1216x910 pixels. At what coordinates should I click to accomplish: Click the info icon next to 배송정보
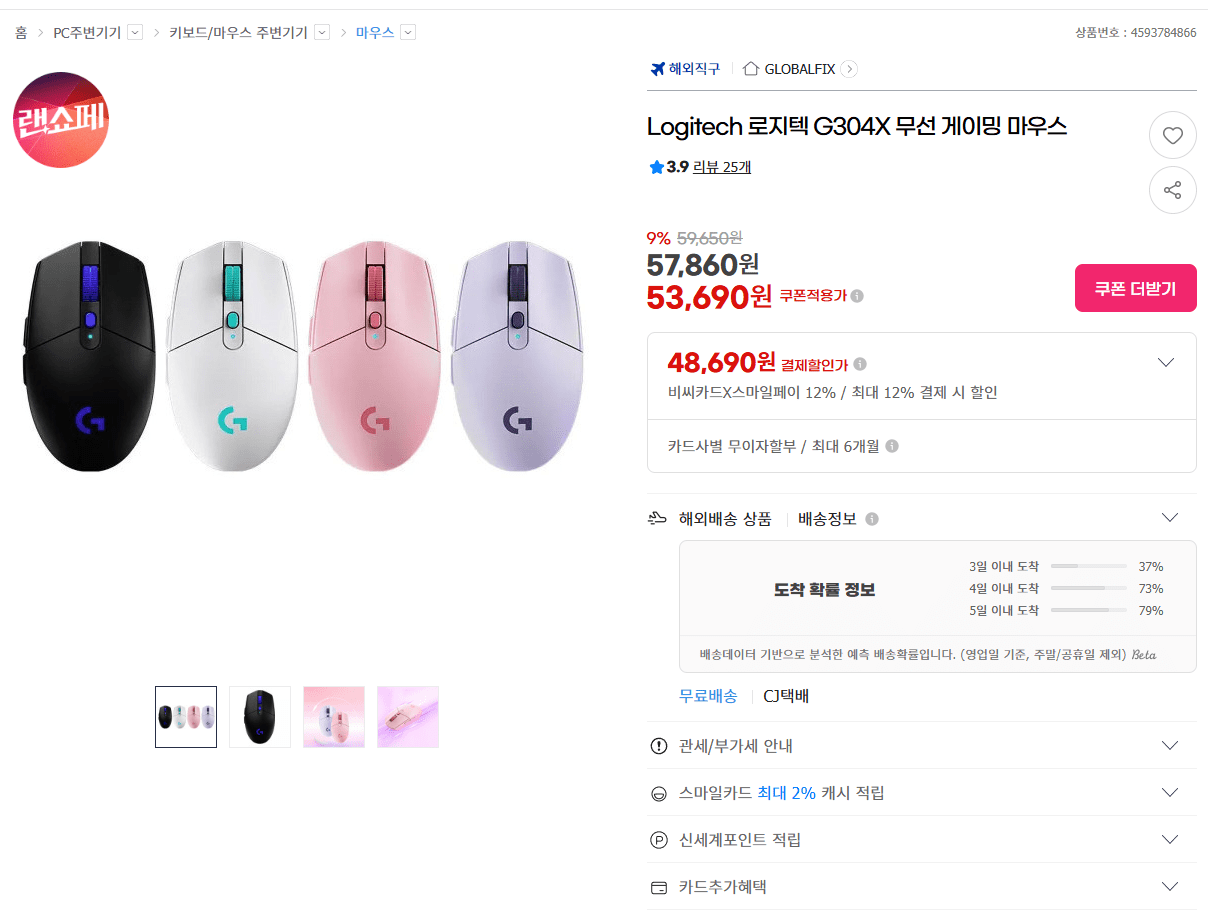coord(871,519)
